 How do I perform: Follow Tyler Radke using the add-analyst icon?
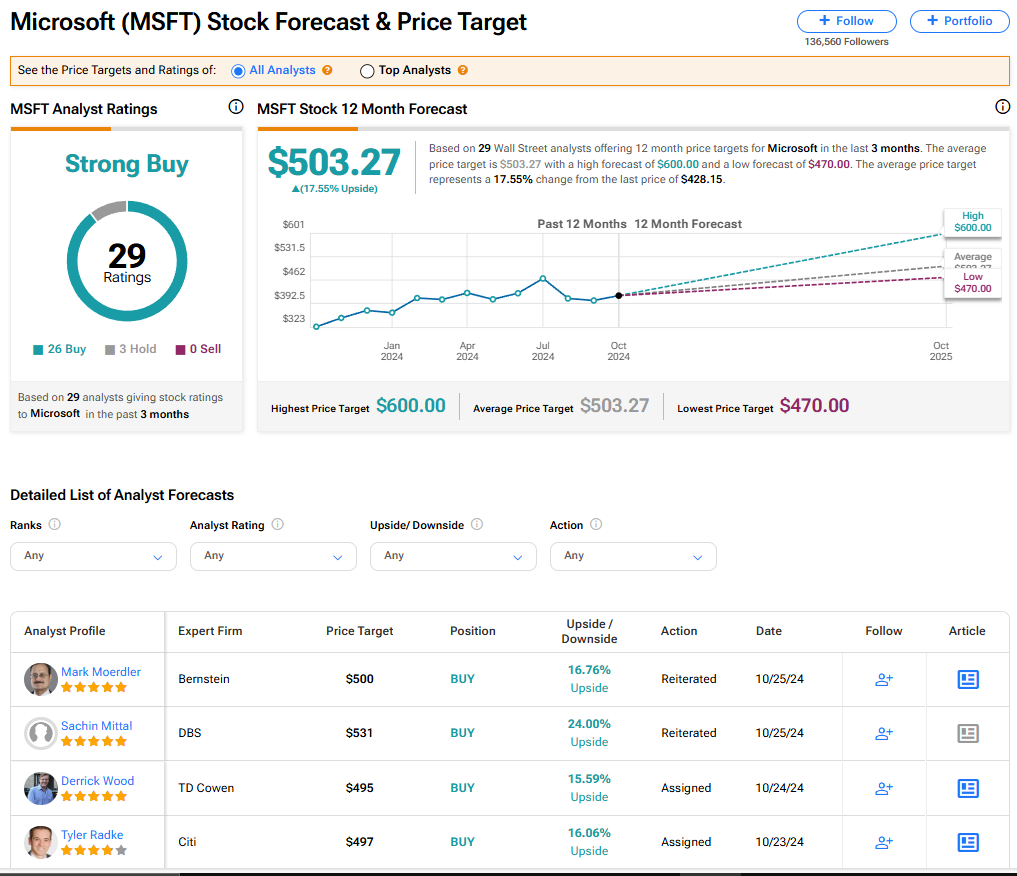coord(884,842)
